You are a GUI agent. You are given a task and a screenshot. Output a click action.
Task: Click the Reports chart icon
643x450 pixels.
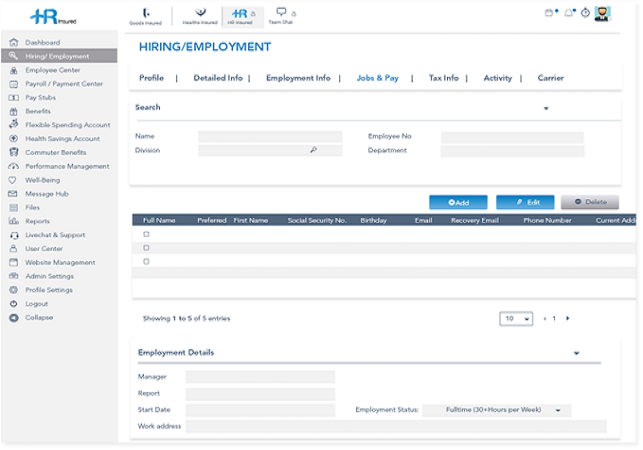14,221
